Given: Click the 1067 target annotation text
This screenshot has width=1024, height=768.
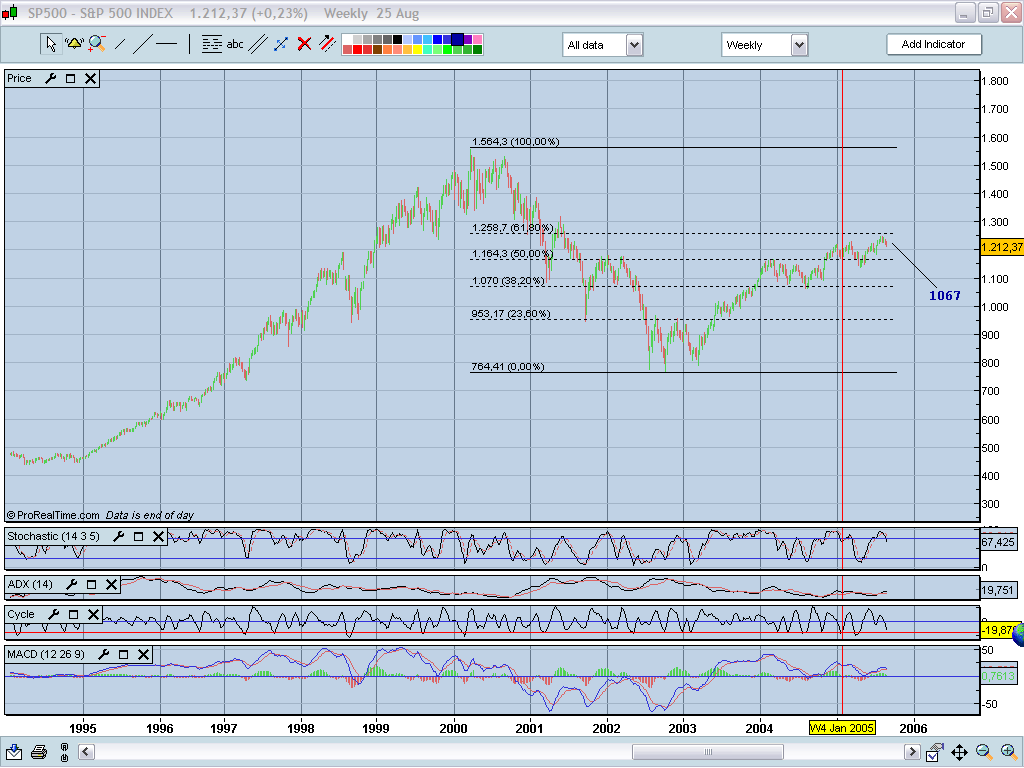Looking at the screenshot, I should 944,296.
